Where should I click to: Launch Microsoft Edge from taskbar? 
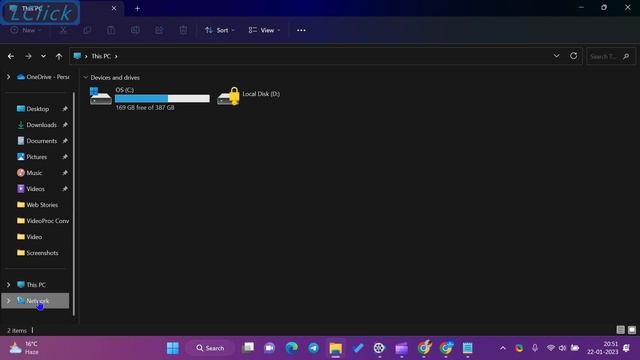[x=291, y=348]
